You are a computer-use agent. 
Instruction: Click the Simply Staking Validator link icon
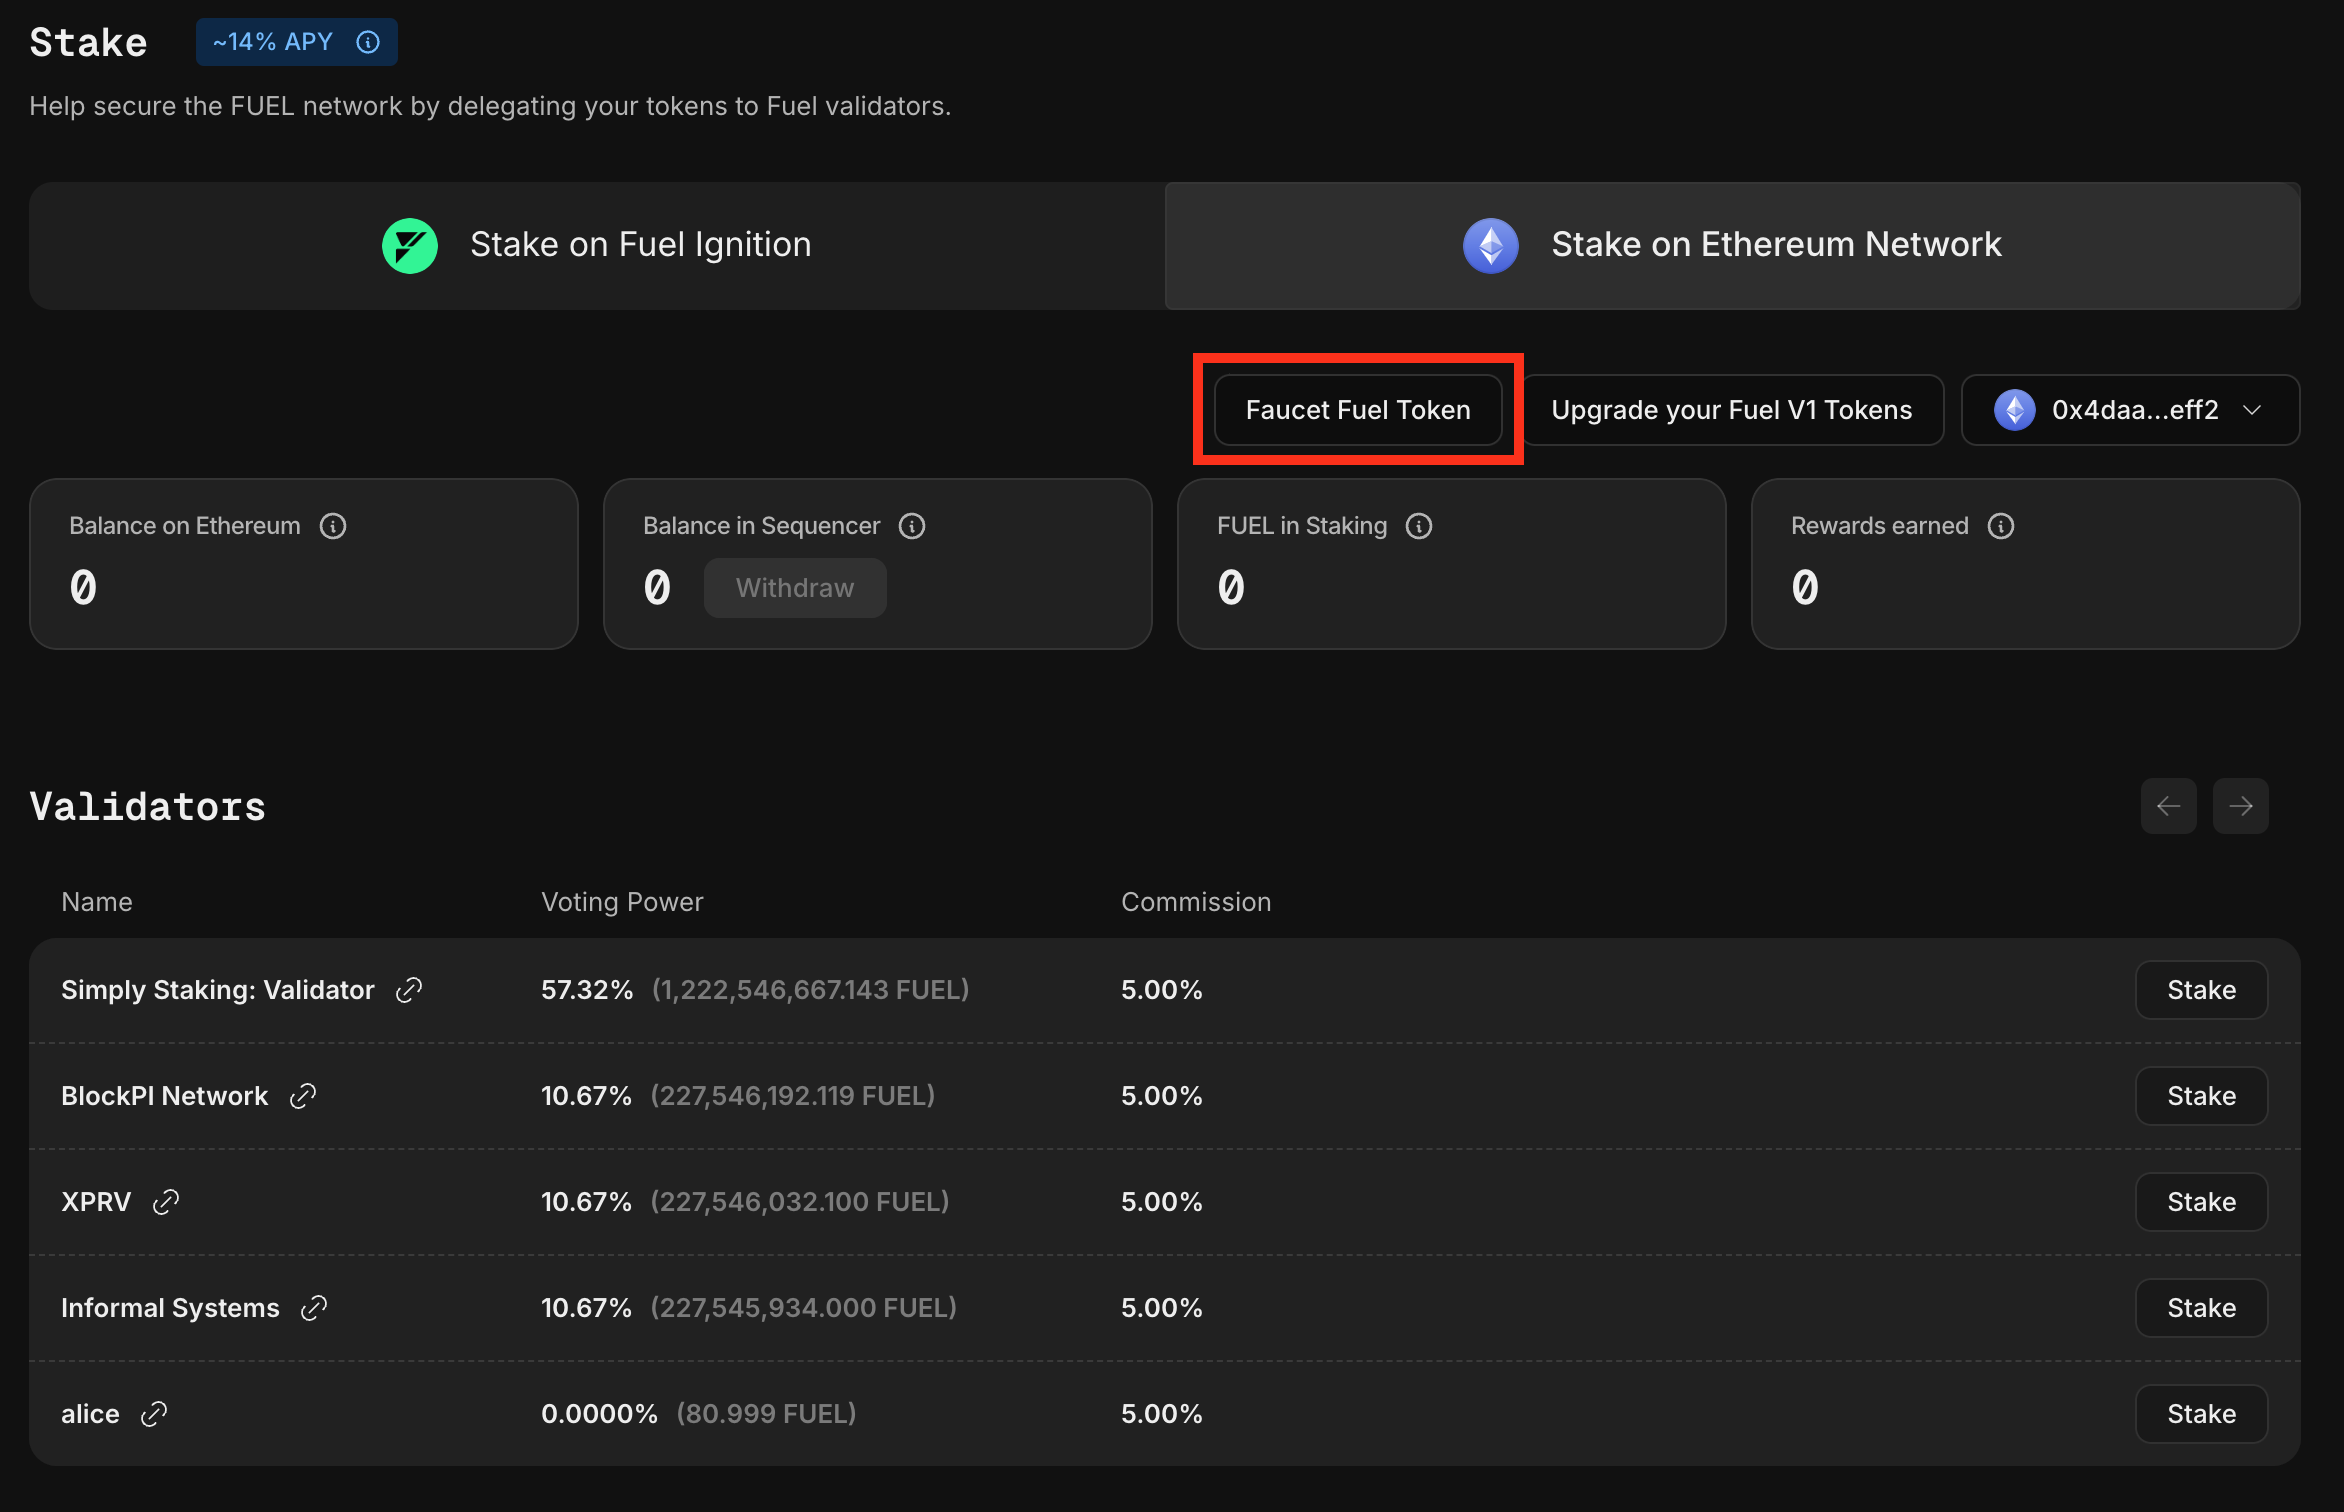[407, 989]
